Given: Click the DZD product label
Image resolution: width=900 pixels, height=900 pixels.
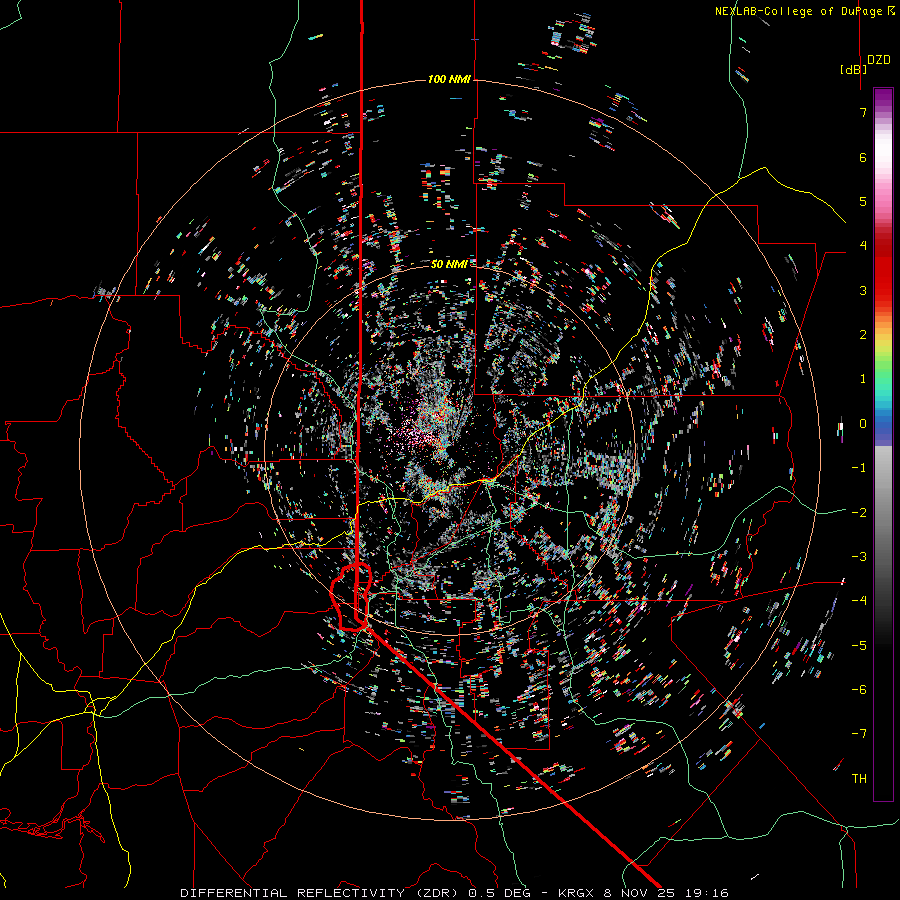Looking at the screenshot, I should (x=879, y=60).
